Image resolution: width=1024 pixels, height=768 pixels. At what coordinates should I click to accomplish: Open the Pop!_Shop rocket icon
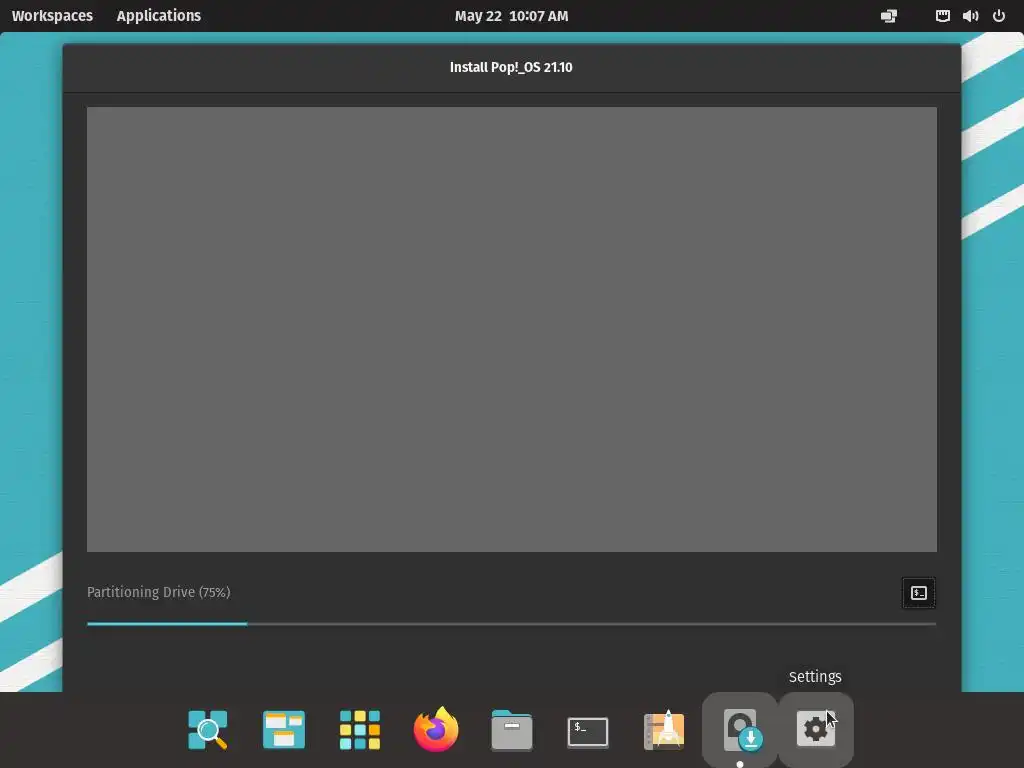(x=664, y=729)
